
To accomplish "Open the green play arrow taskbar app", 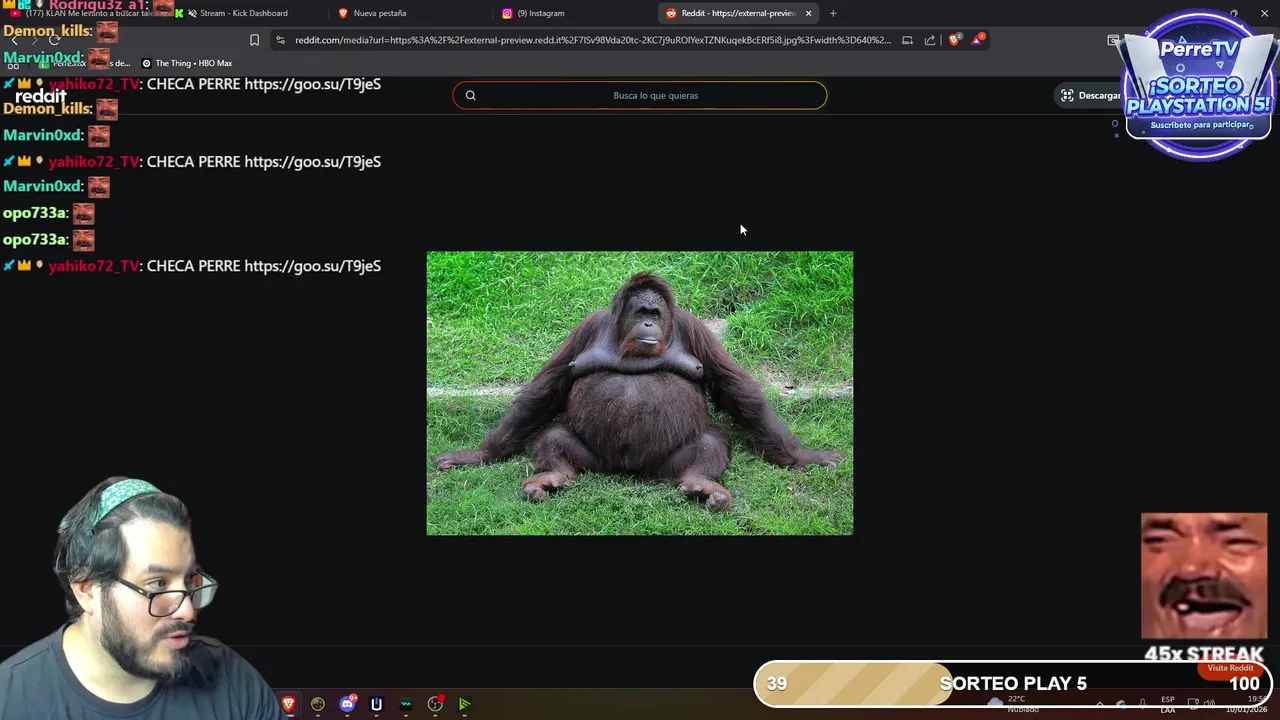I will point(465,704).
